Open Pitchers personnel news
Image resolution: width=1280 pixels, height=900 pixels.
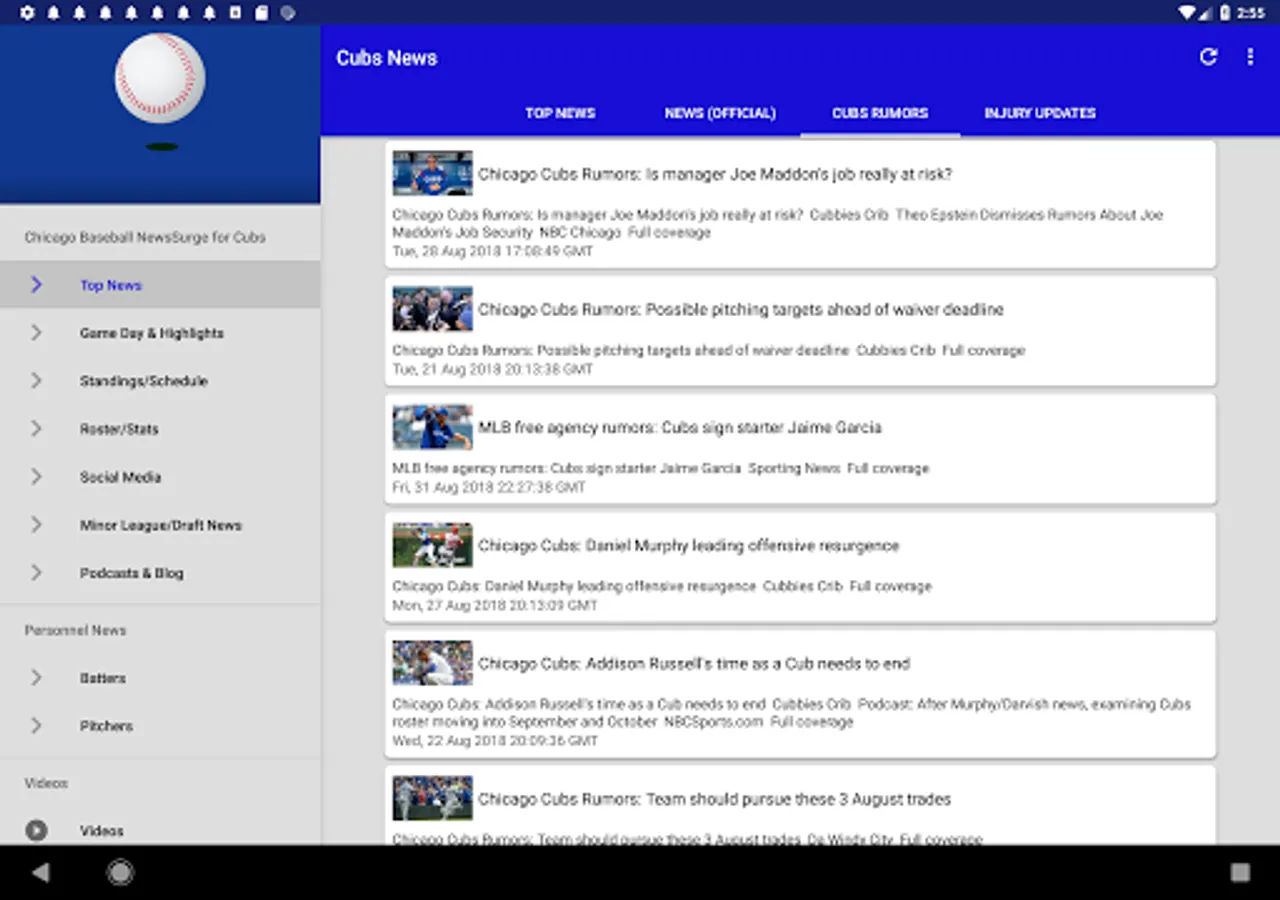(x=160, y=726)
